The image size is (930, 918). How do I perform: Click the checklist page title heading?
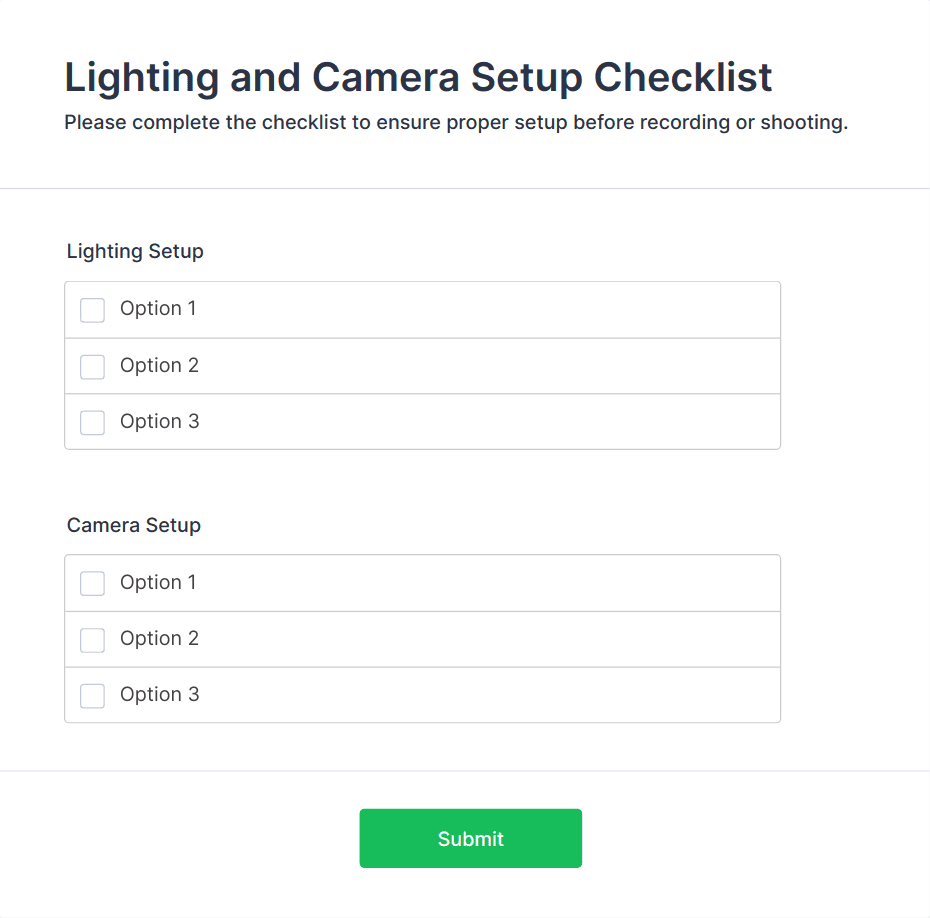pyautogui.click(x=418, y=77)
